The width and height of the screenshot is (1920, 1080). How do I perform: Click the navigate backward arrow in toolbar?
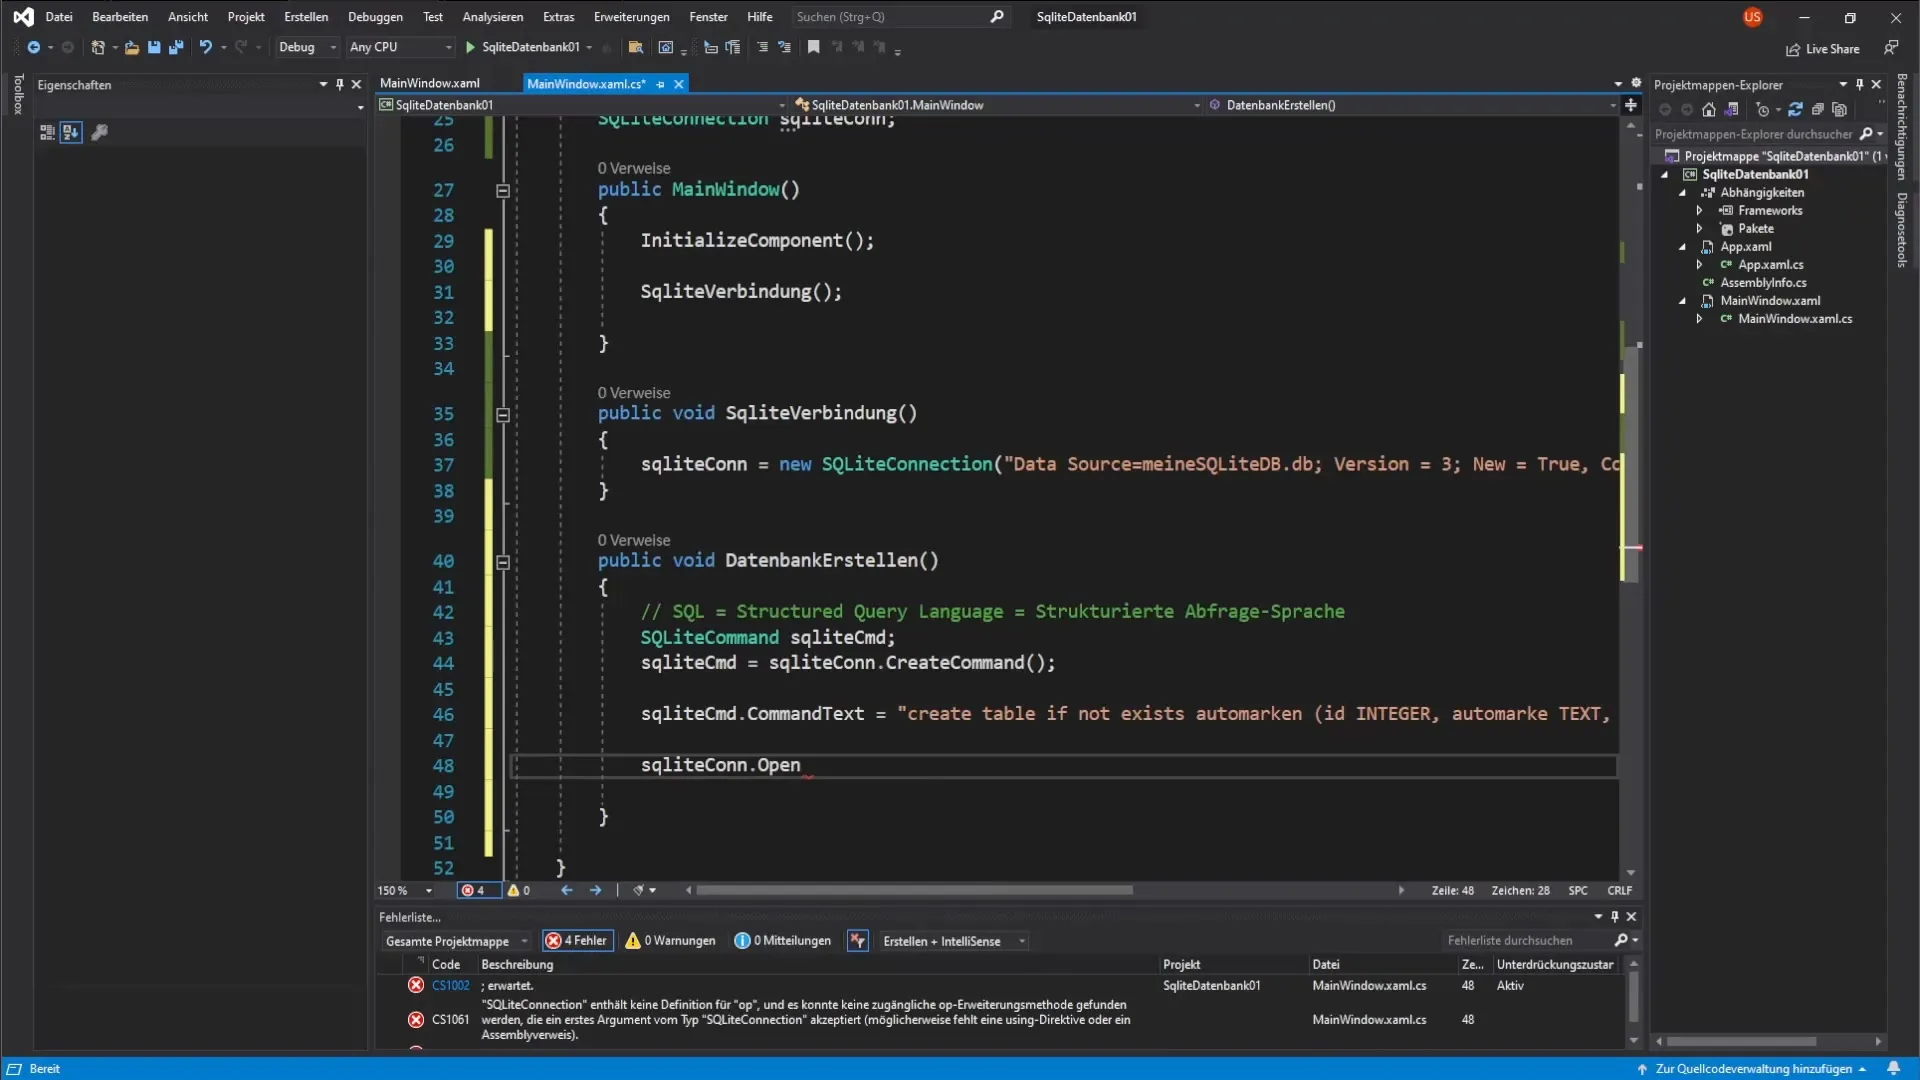tap(33, 47)
